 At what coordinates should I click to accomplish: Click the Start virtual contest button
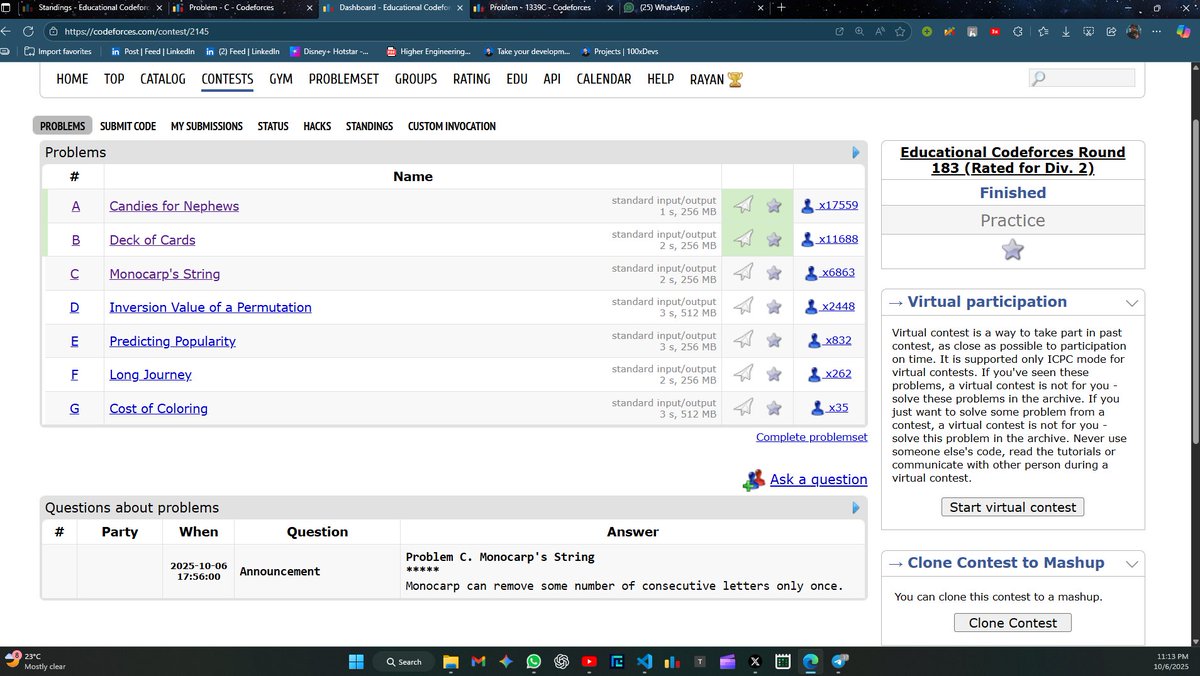tap(1012, 507)
